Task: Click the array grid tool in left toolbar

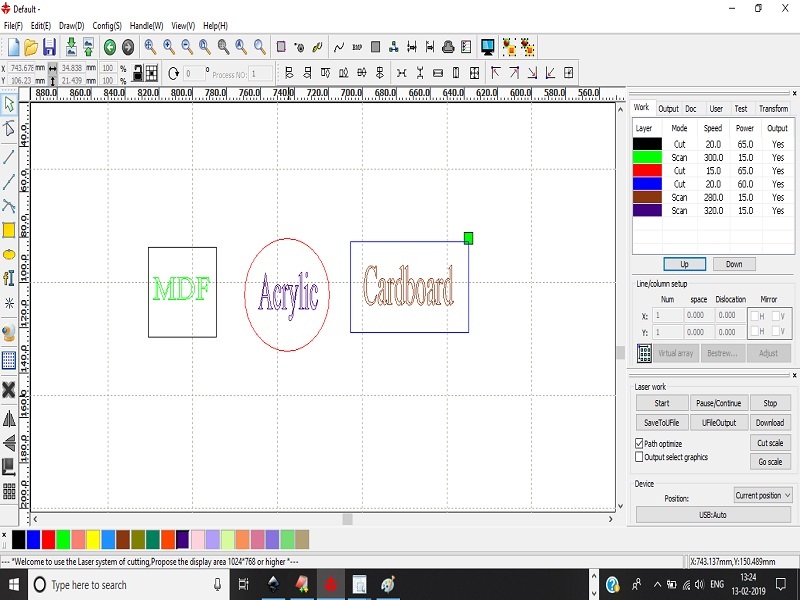Action: point(9,491)
